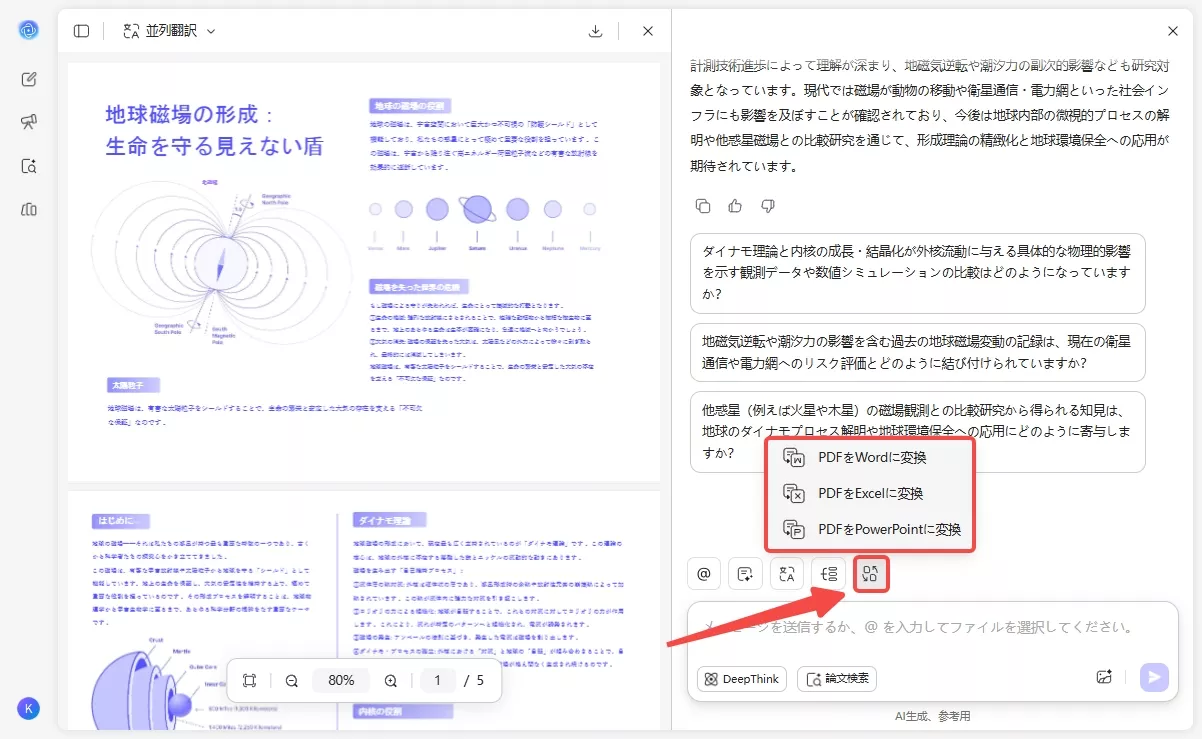Viewport: 1202px width, 739px height.
Task: Open the user avatar K
Action: [28, 708]
